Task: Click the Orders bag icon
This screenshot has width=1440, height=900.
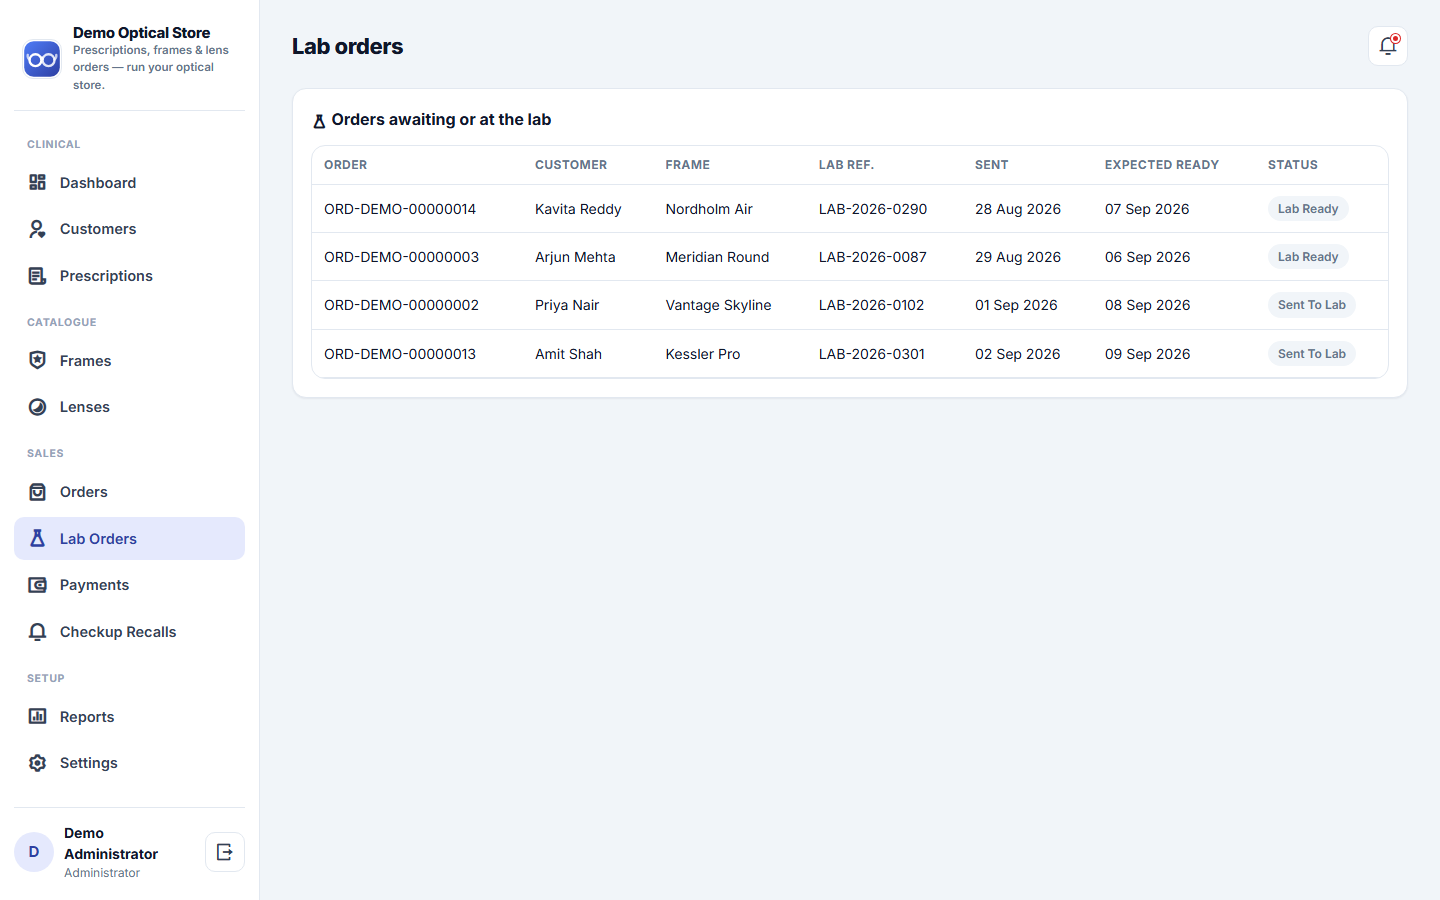Action: click(37, 492)
